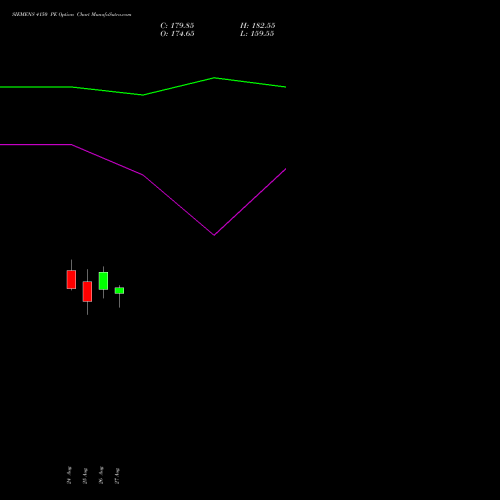
Task: Click the open value O: 174.65
Action: 177,34
